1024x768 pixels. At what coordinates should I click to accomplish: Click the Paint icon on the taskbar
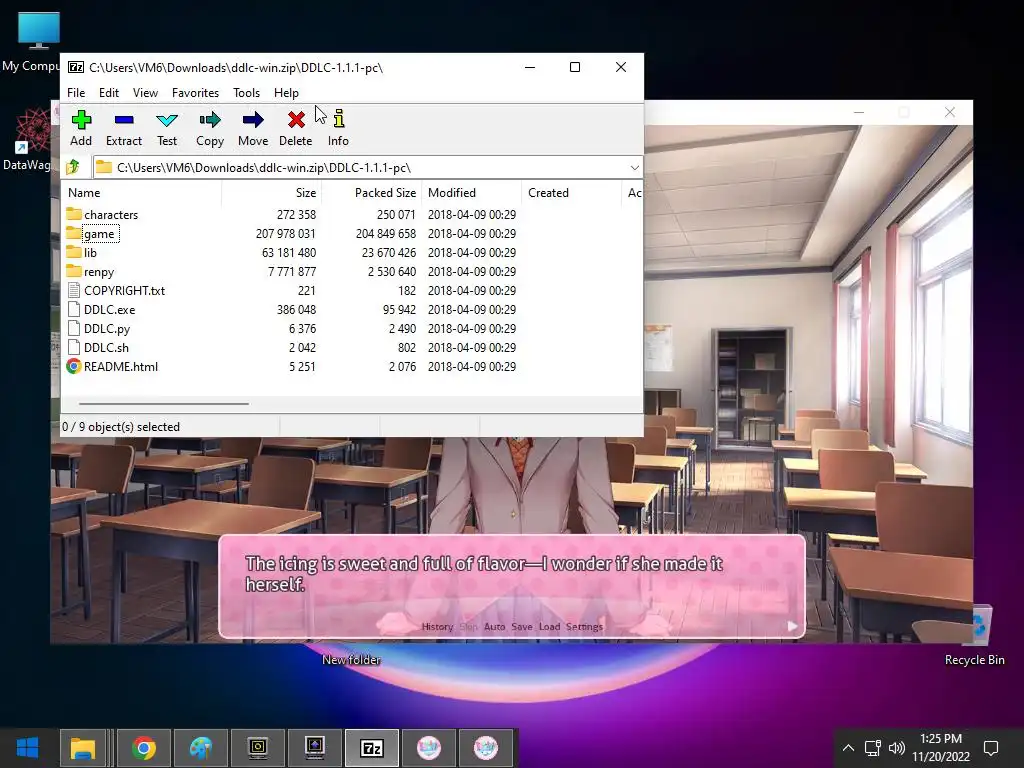click(x=201, y=748)
